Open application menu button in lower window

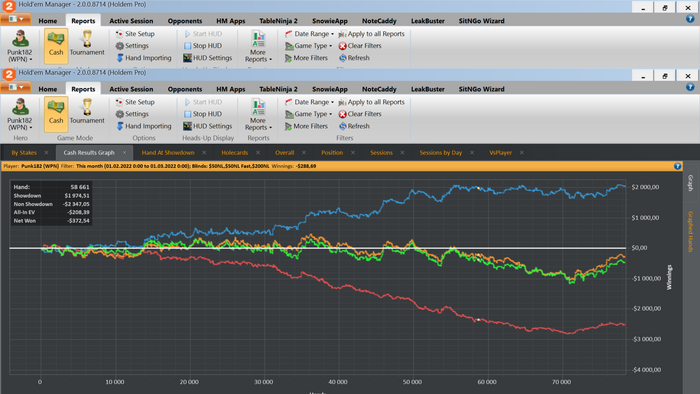point(16,87)
